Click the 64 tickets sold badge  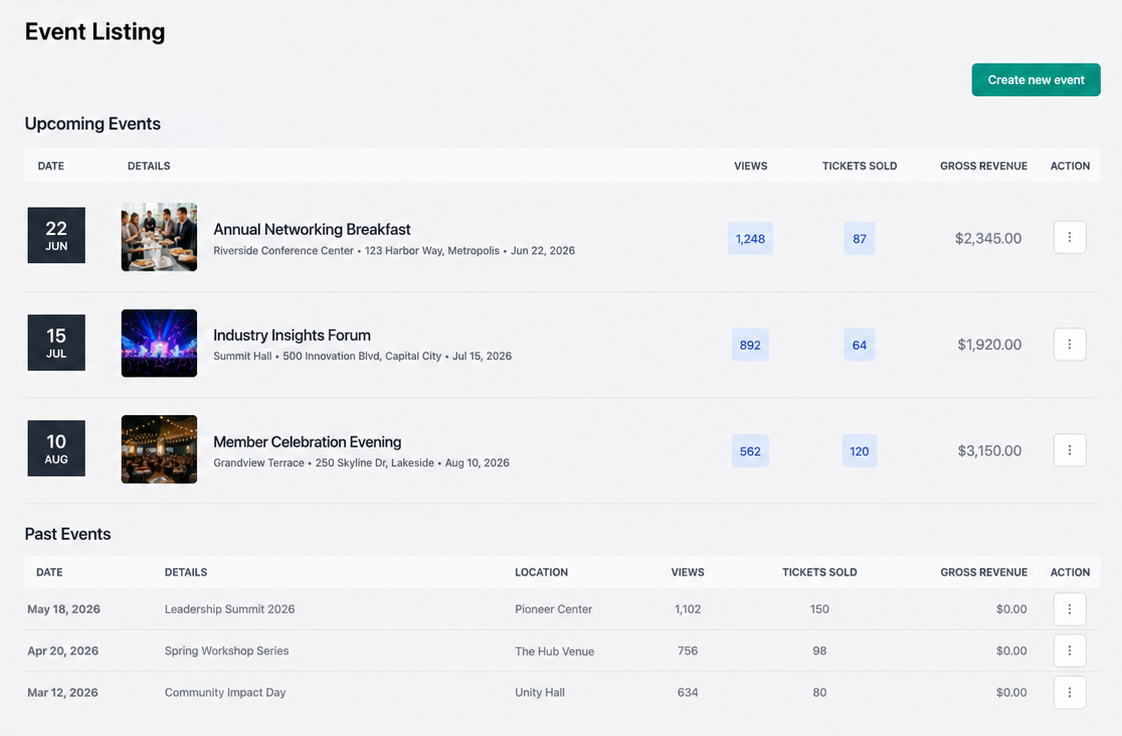pyautogui.click(x=859, y=345)
